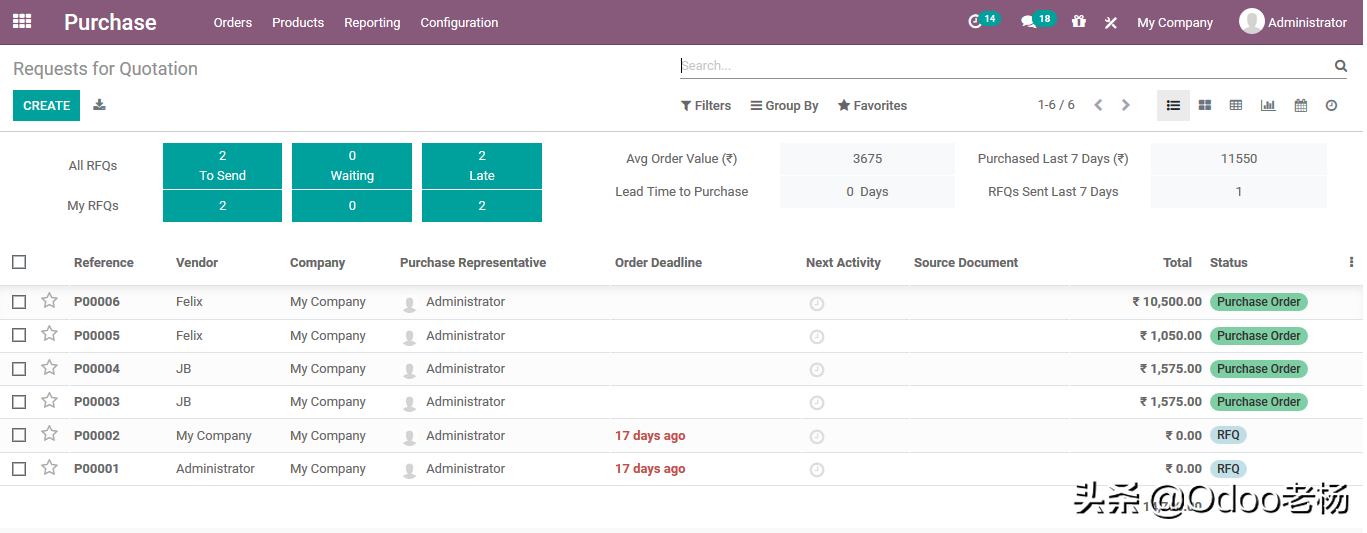
Task: Switch to pivot table view
Action: (1236, 105)
